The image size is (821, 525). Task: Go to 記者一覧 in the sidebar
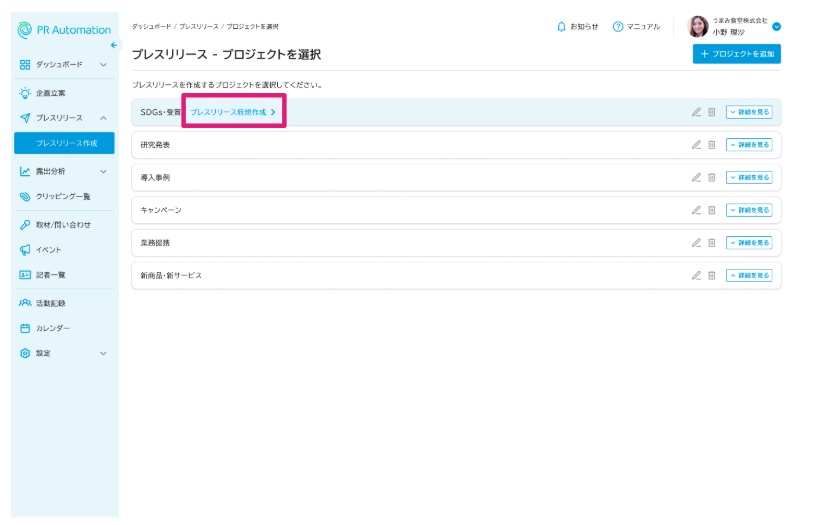click(50, 274)
